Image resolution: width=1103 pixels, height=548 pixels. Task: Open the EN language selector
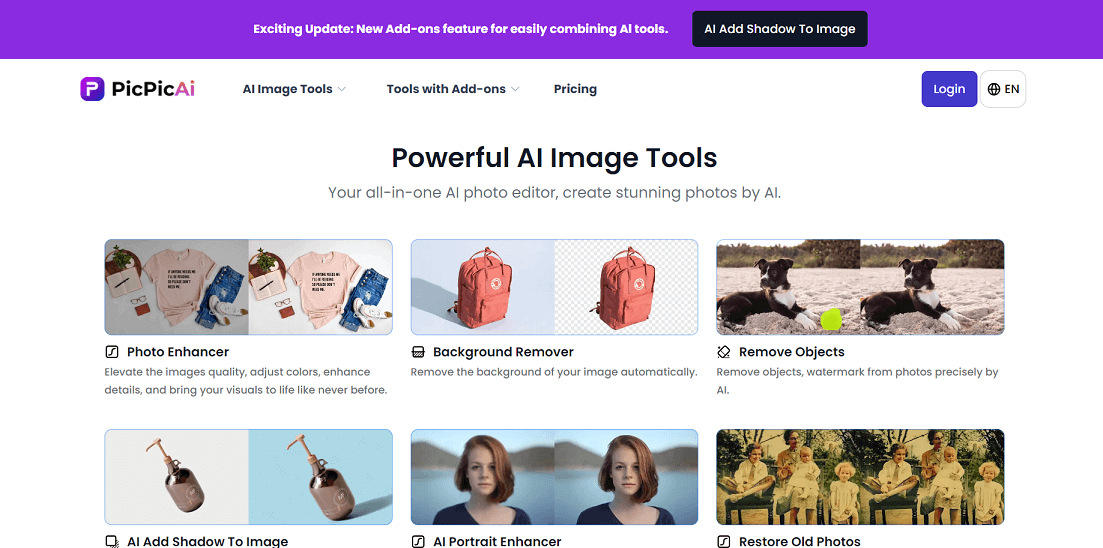(1003, 89)
